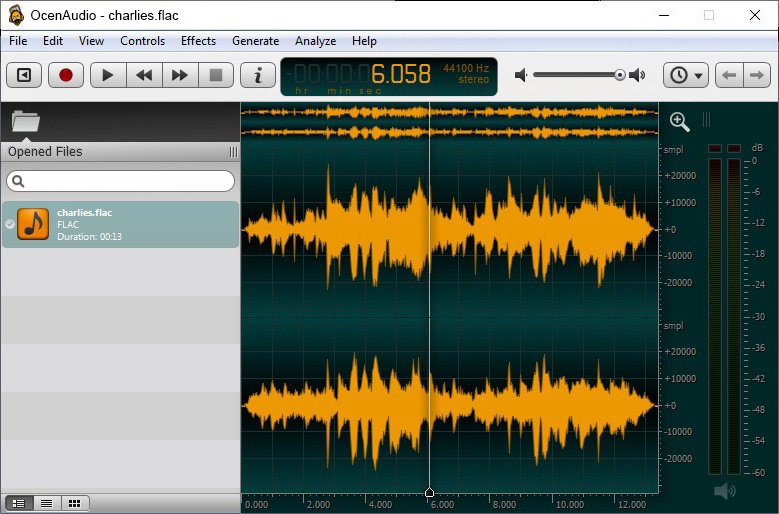779x514 pixels.
Task: Click the Record button
Action: click(x=66, y=75)
